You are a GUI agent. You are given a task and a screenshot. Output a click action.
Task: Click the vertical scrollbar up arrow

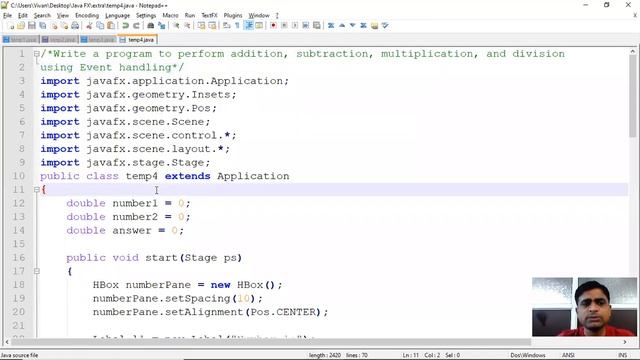tap(633, 52)
